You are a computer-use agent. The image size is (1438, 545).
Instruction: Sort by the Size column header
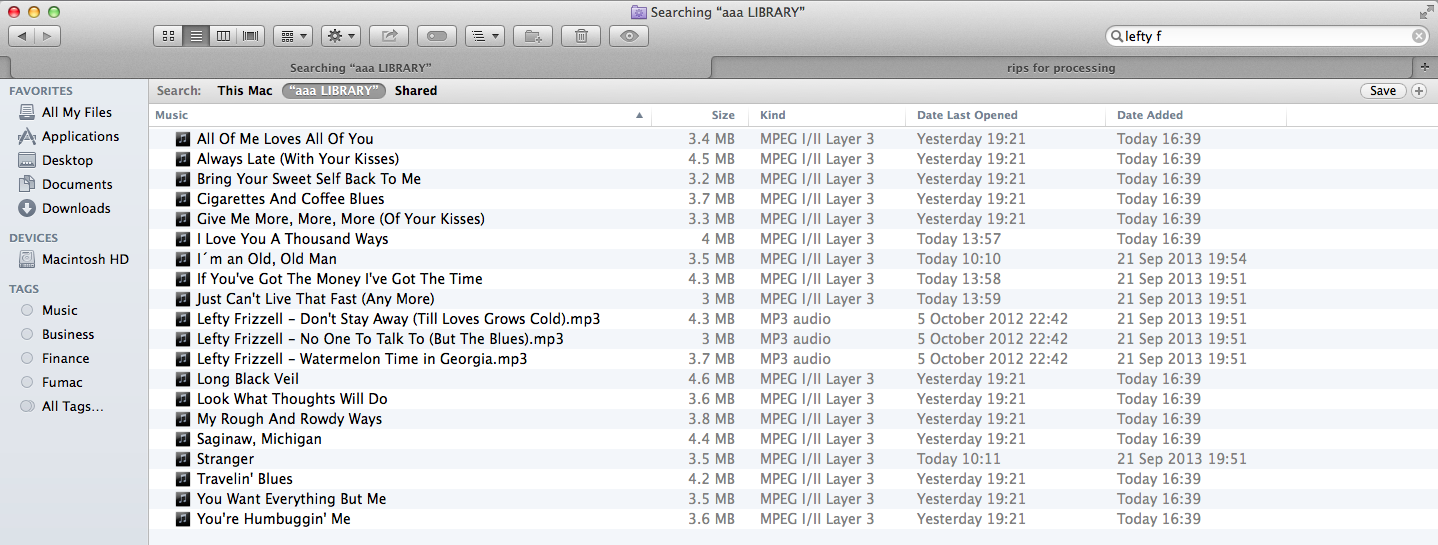pos(697,115)
